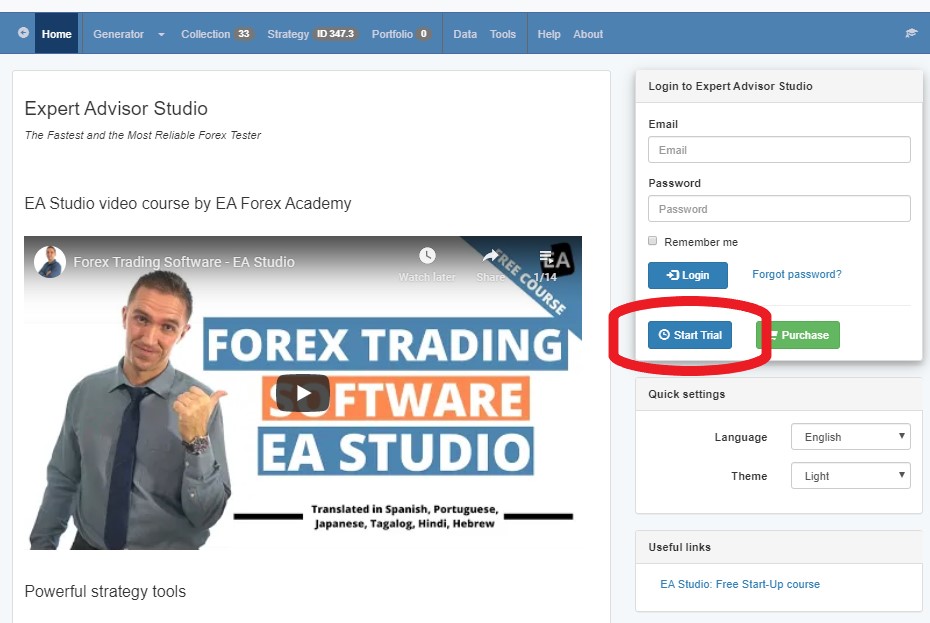930x623 pixels.
Task: Click the Forgot password? link
Action: pyautogui.click(x=797, y=274)
